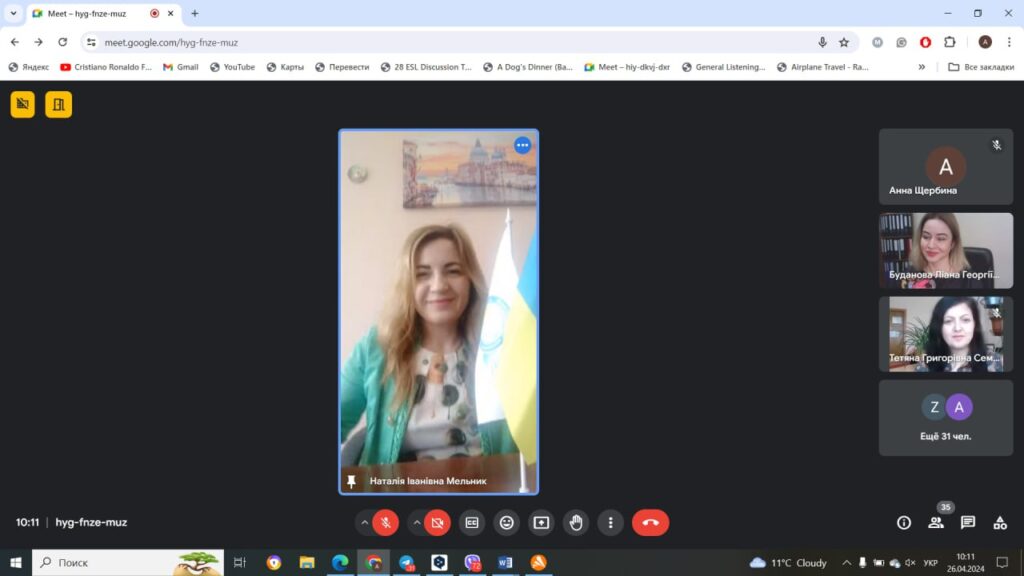Click Буданова Ліана video thumbnail
This screenshot has width=1024, height=576.
(945, 250)
